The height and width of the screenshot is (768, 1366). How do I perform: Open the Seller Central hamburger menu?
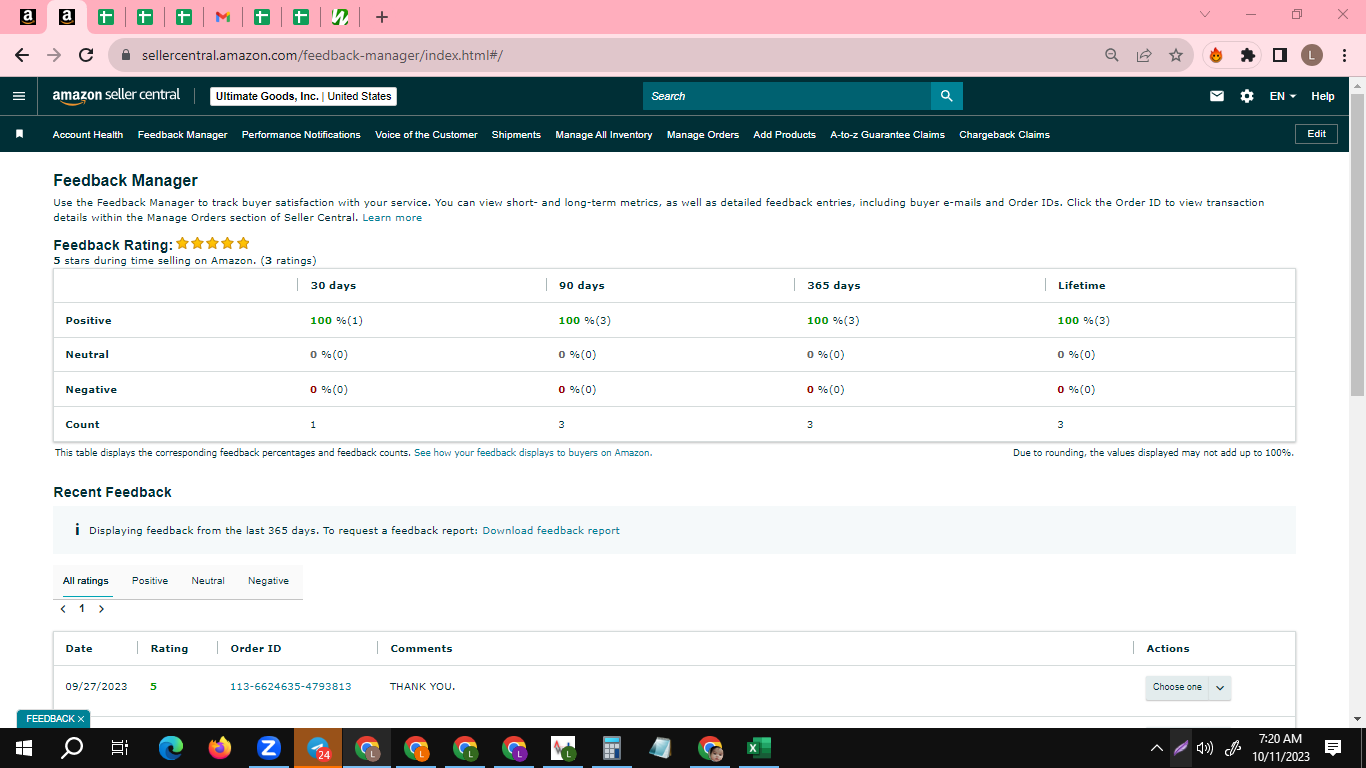tap(19, 96)
